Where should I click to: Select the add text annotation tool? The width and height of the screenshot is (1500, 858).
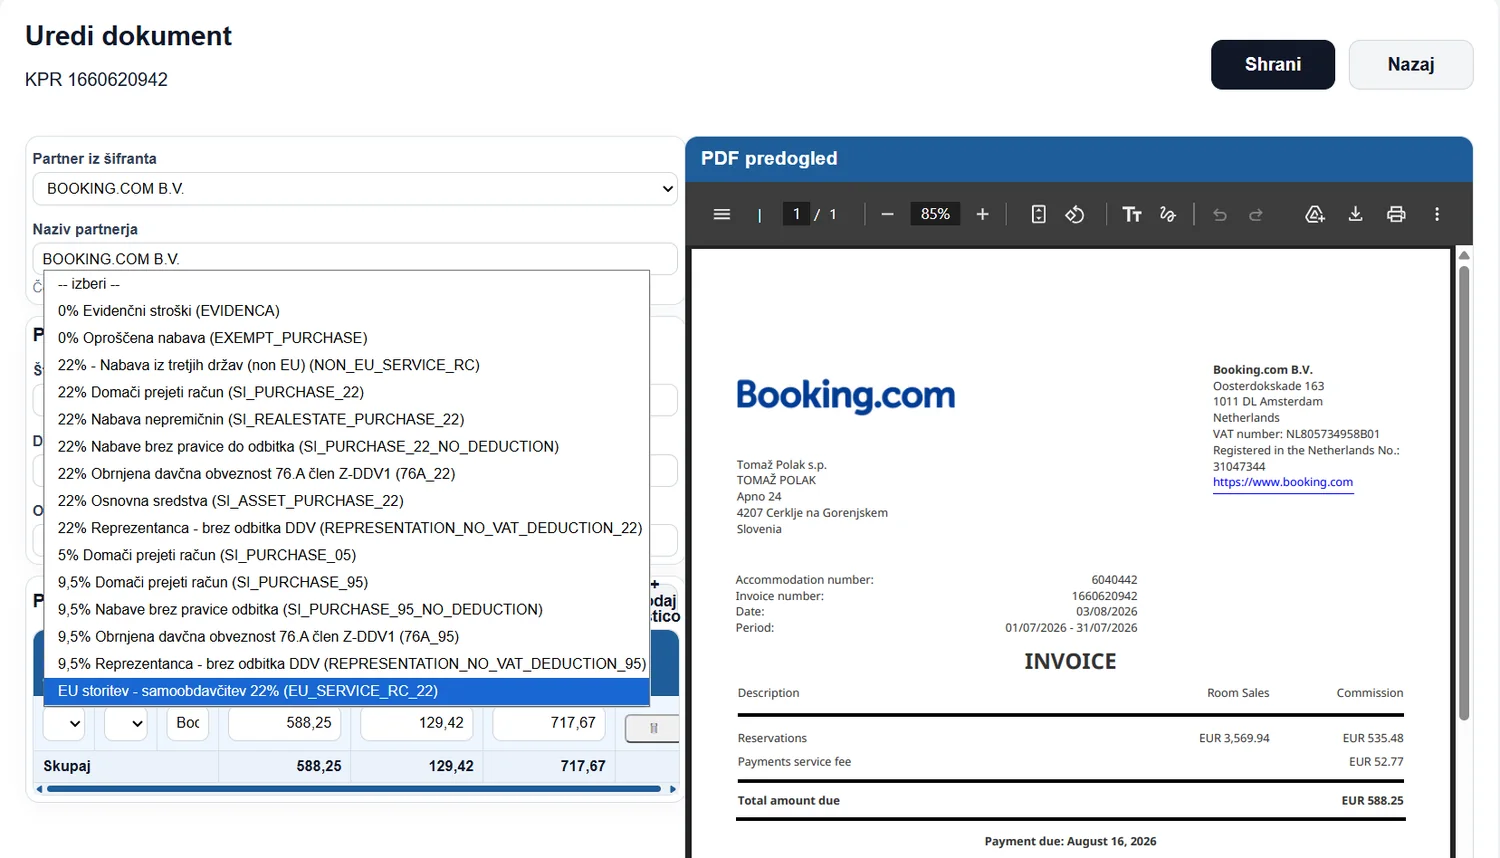click(1132, 214)
